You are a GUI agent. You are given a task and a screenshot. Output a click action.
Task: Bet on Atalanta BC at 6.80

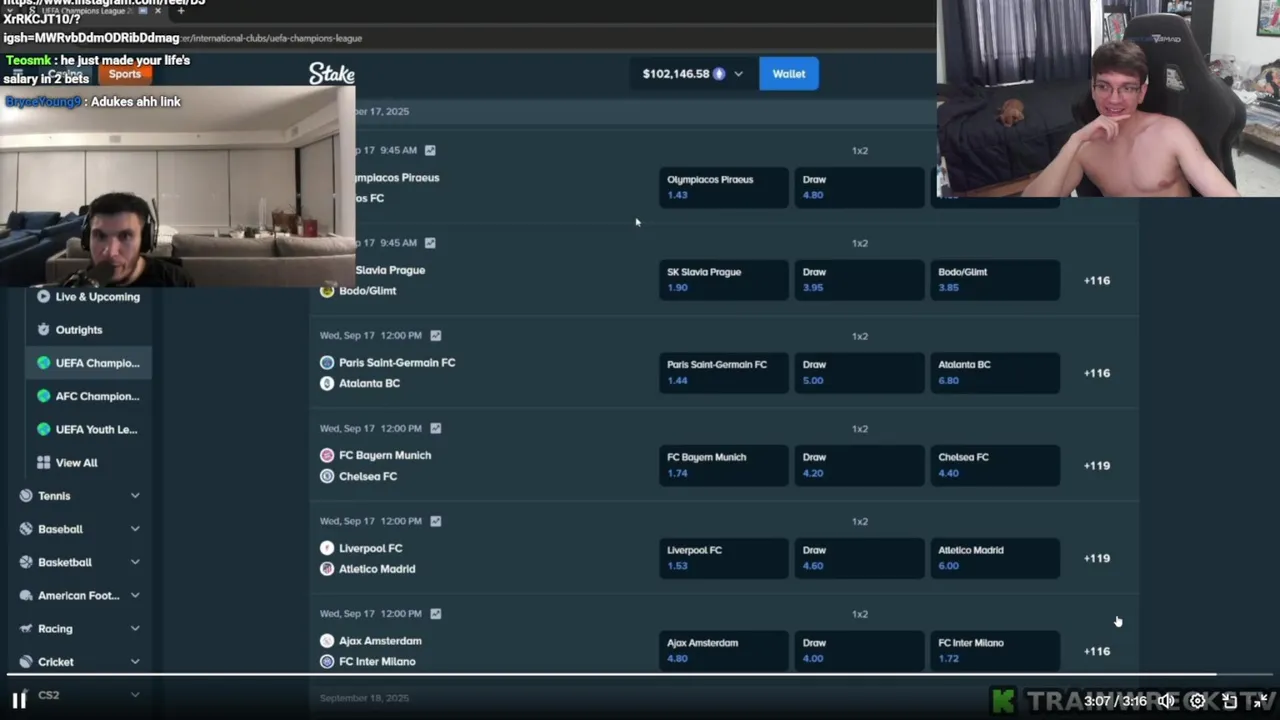(995, 372)
